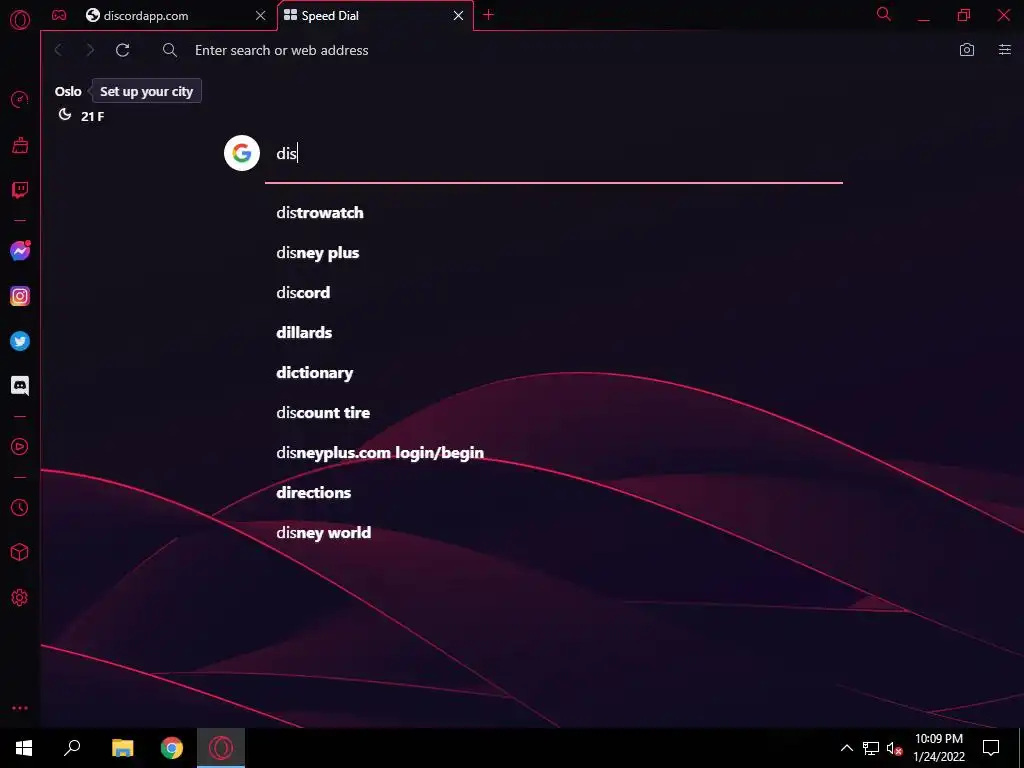Select 'distrowatch' suggestion
The image size is (1024, 768).
pyautogui.click(x=320, y=213)
